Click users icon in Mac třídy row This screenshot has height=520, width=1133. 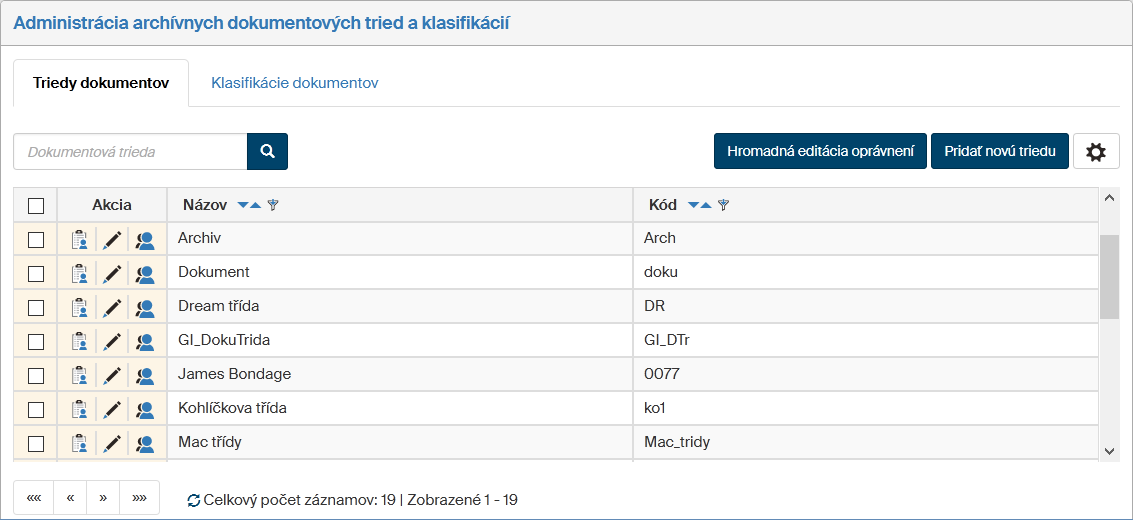[x=145, y=444]
